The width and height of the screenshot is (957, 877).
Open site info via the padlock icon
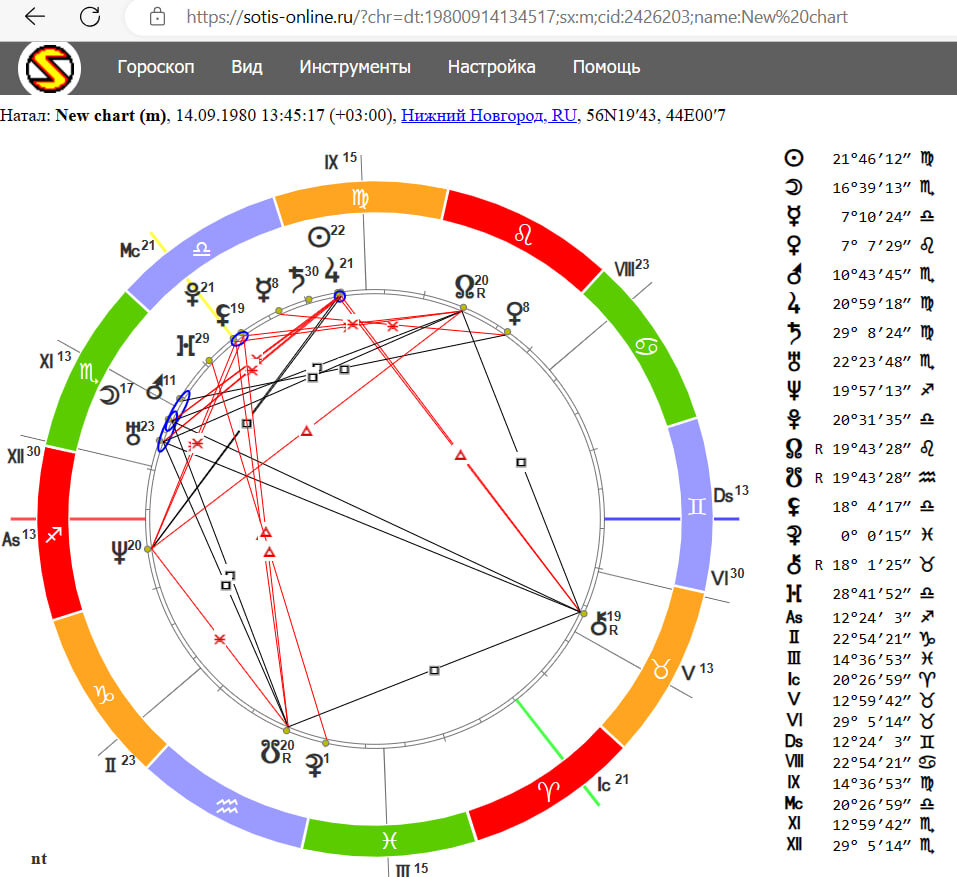pyautogui.click(x=157, y=16)
